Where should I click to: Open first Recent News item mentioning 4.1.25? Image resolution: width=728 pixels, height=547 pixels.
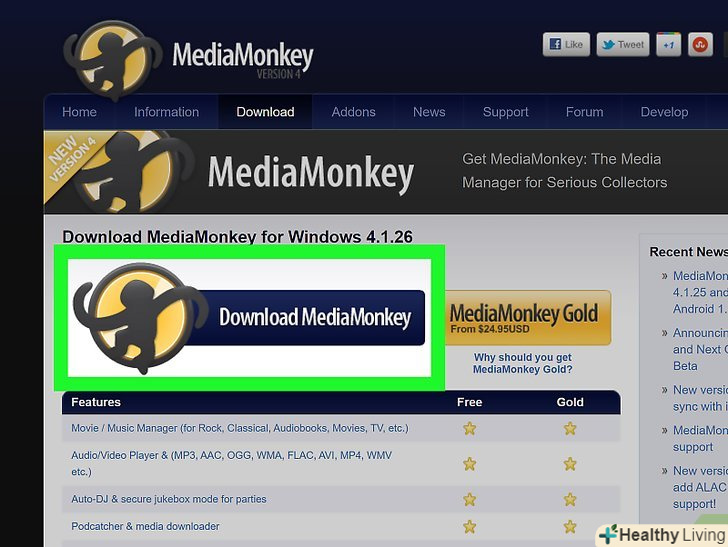[x=700, y=292]
